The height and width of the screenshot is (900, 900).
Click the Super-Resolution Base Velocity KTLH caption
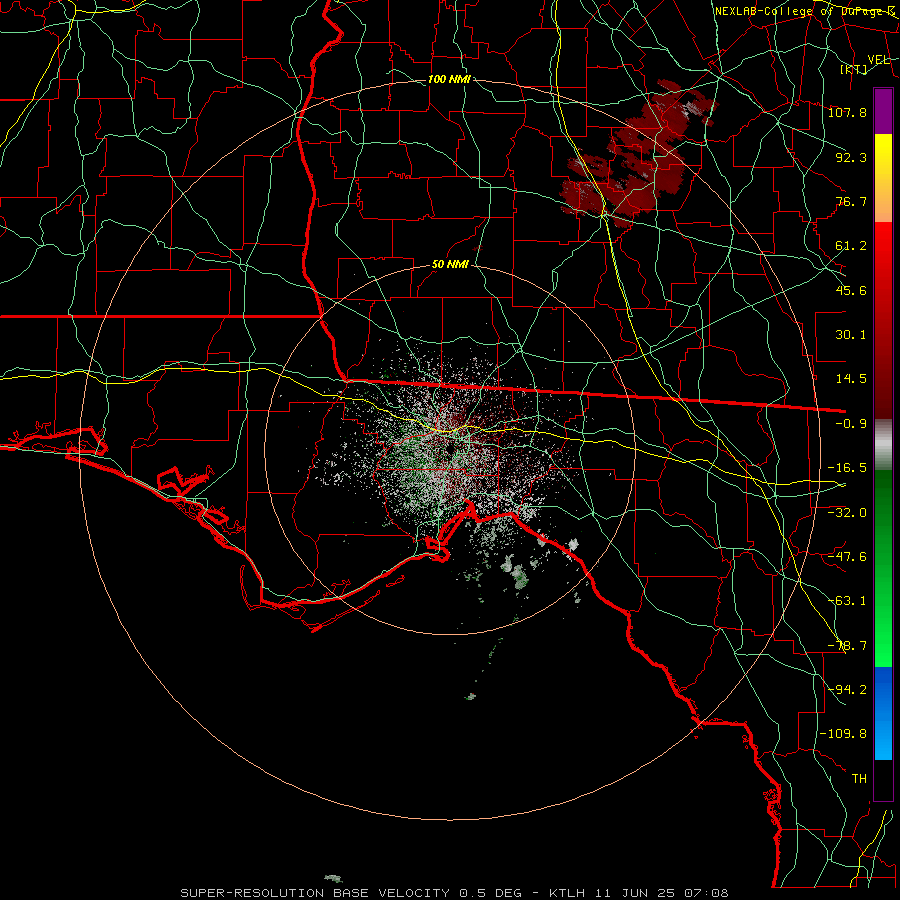(455, 893)
